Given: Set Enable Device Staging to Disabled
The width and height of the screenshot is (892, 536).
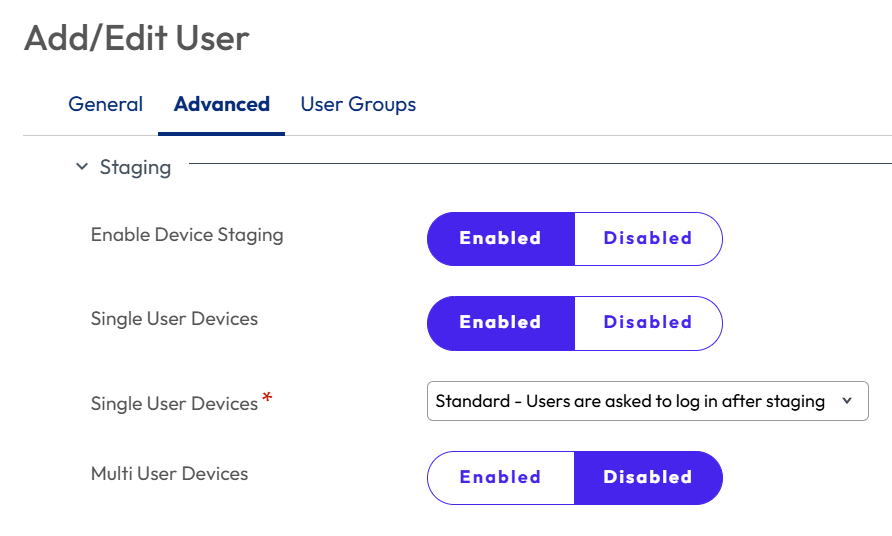Looking at the screenshot, I should click(648, 238).
